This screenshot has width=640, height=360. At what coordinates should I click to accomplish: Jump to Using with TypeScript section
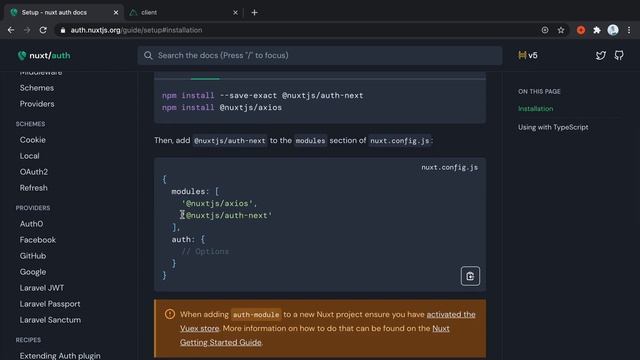click(553, 127)
